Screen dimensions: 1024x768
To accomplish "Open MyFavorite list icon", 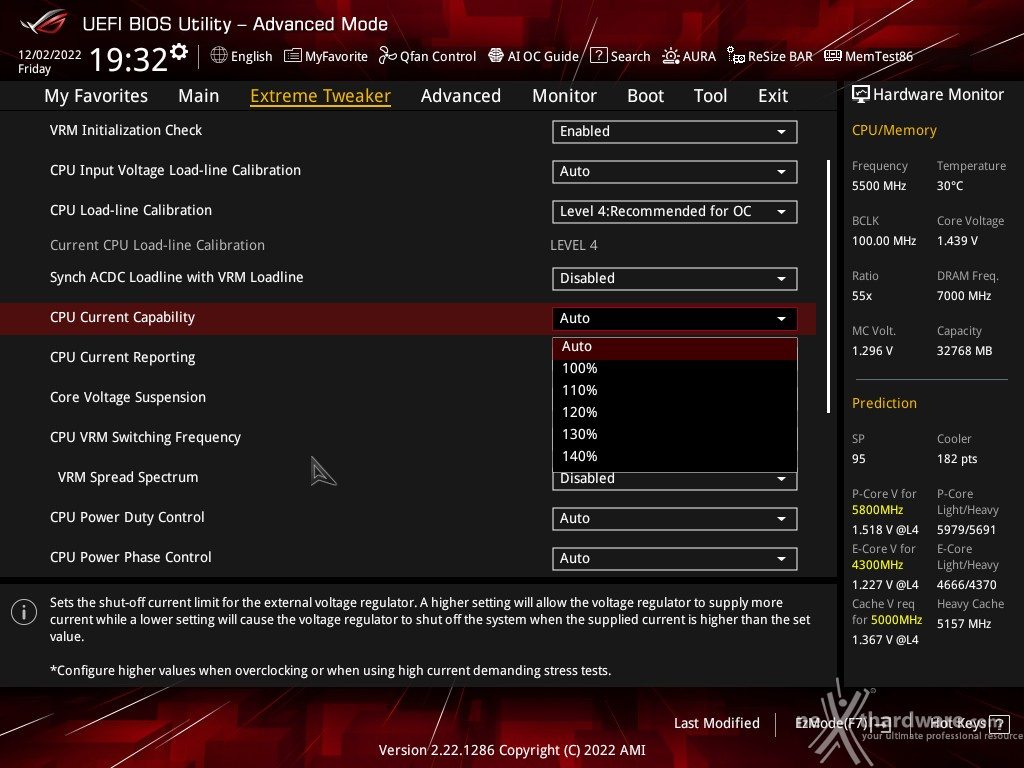I will pyautogui.click(x=293, y=56).
